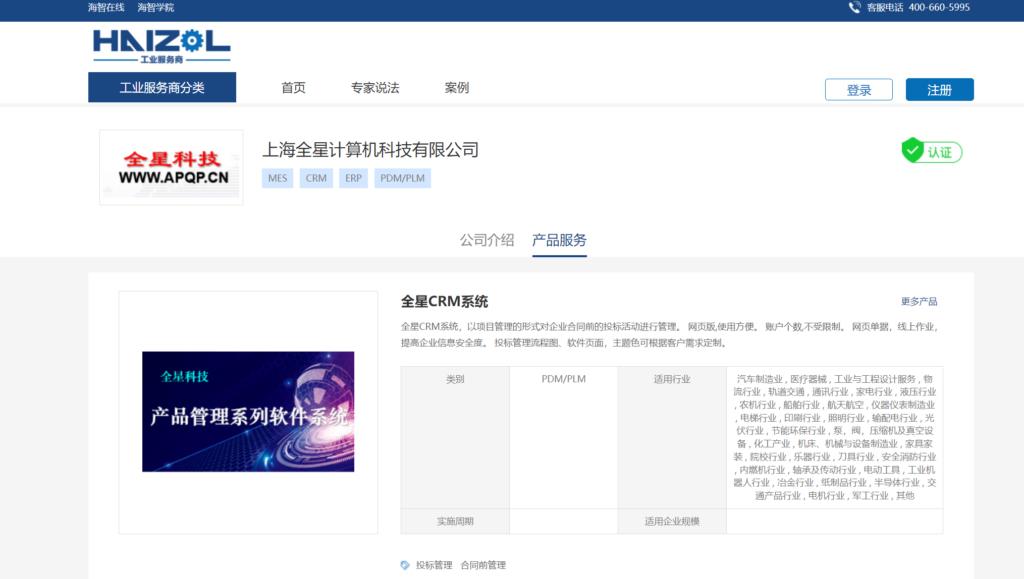
Task: Click the 全星CRM系统 product title
Action: (444, 302)
